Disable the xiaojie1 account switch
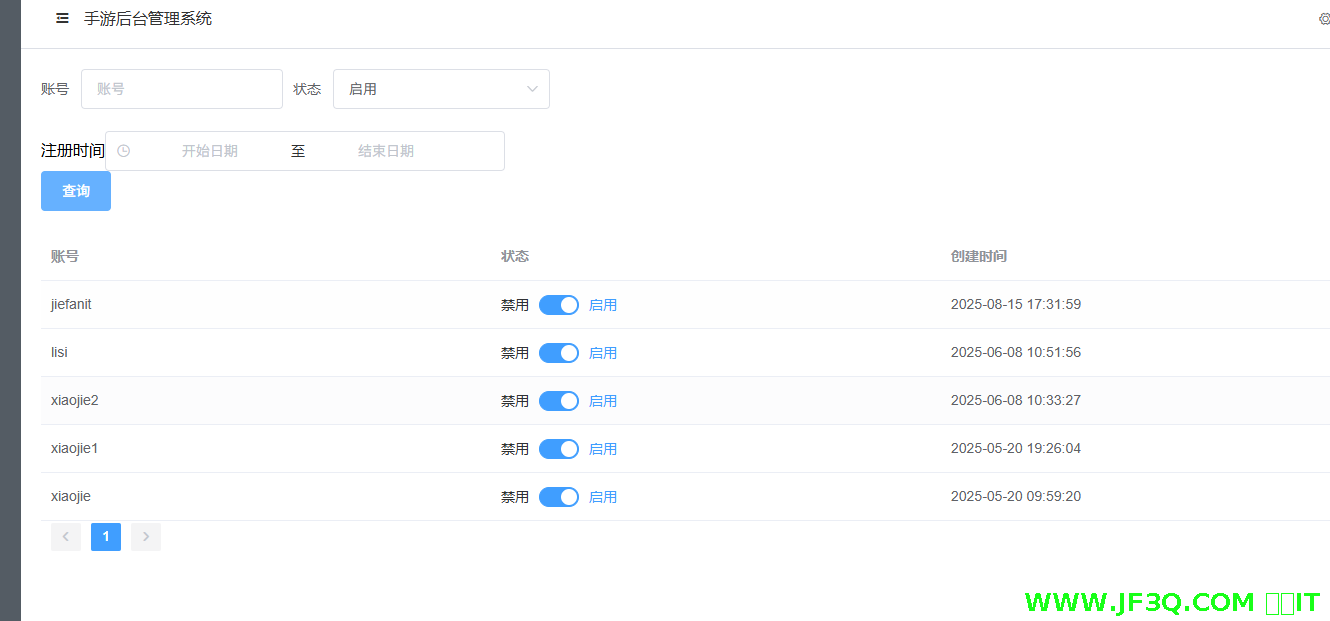The height and width of the screenshot is (621, 1330). tap(558, 449)
